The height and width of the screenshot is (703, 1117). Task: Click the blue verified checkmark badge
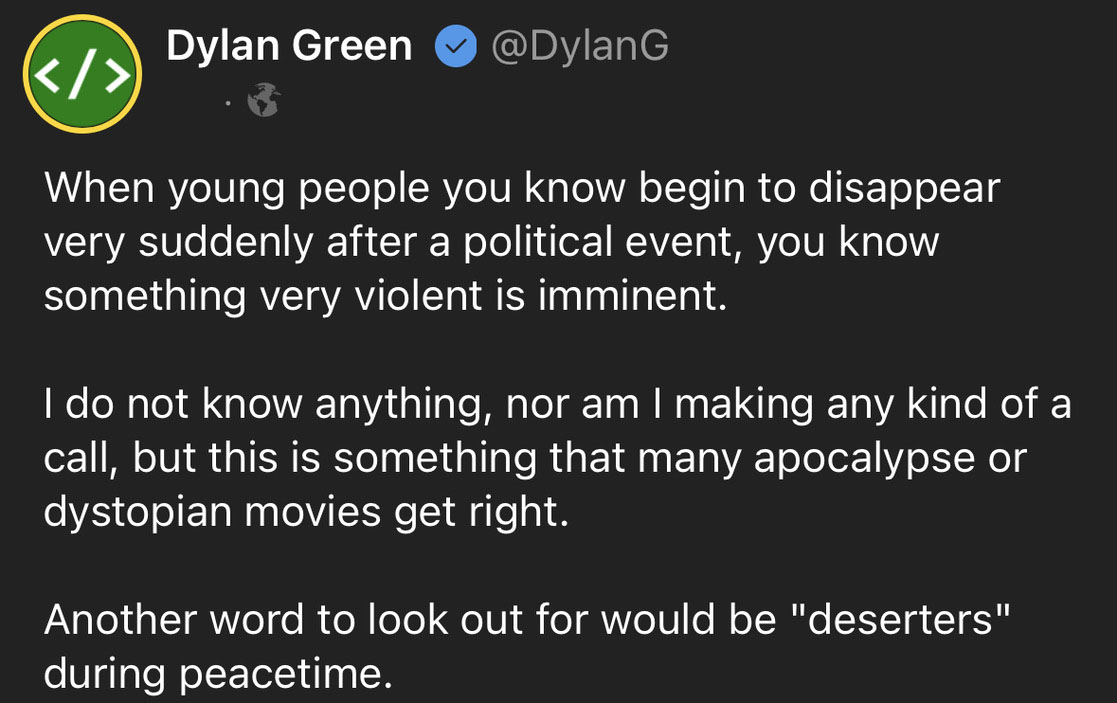[453, 46]
